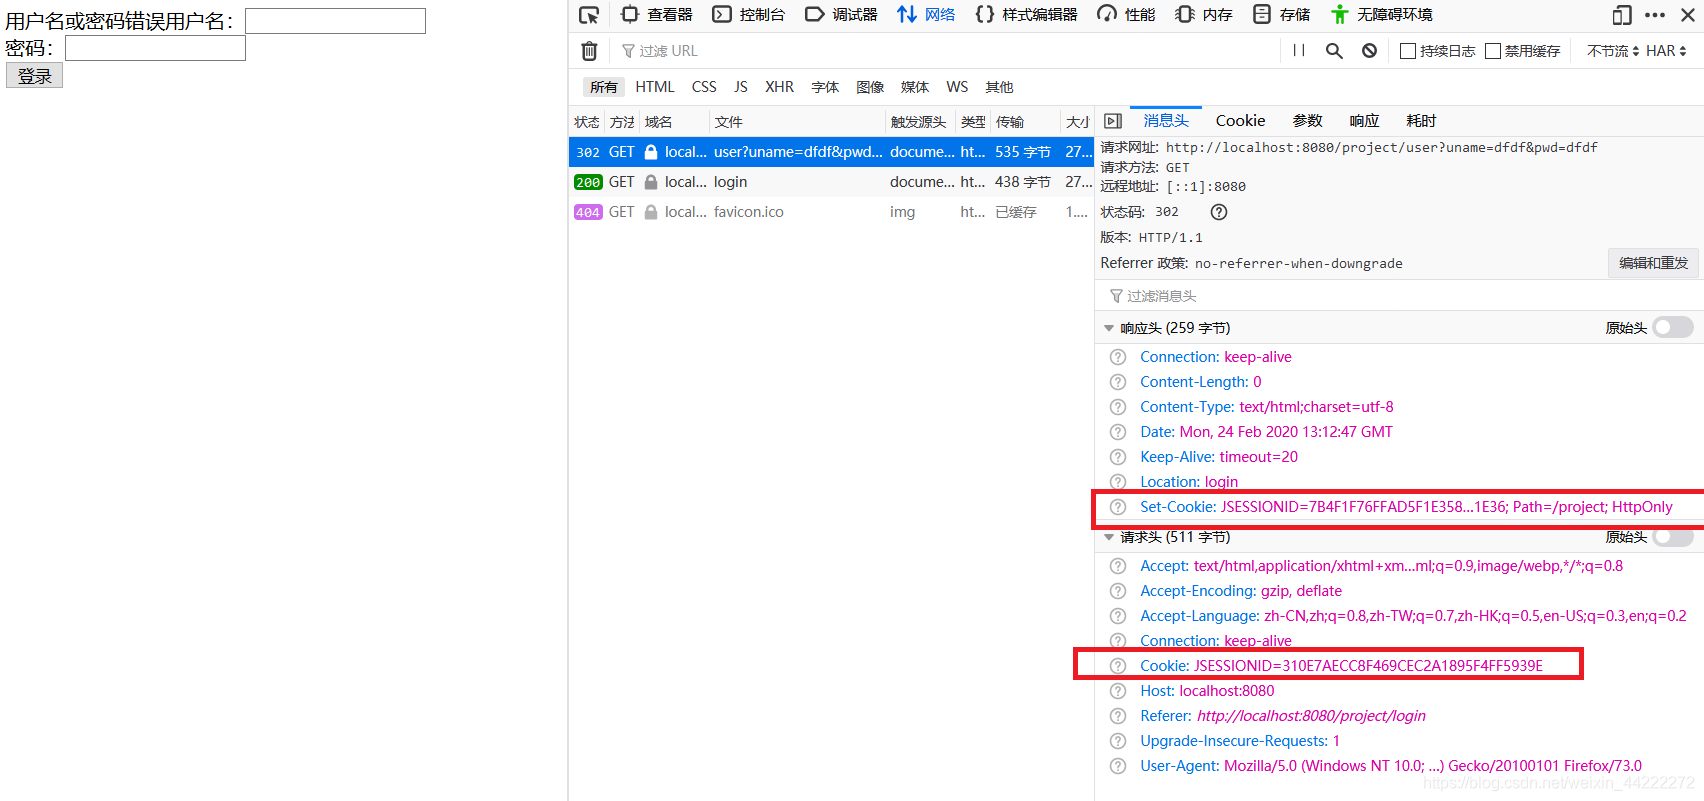This screenshot has height=801, width=1704.
Task: Sort by the 文件 column header
Action: (x=797, y=122)
